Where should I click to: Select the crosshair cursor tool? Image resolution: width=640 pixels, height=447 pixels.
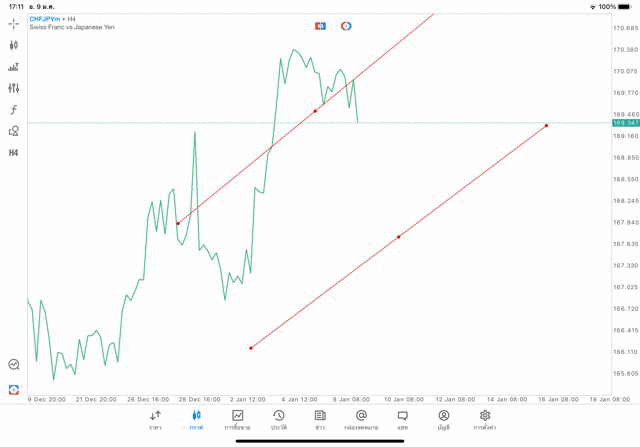pos(14,23)
